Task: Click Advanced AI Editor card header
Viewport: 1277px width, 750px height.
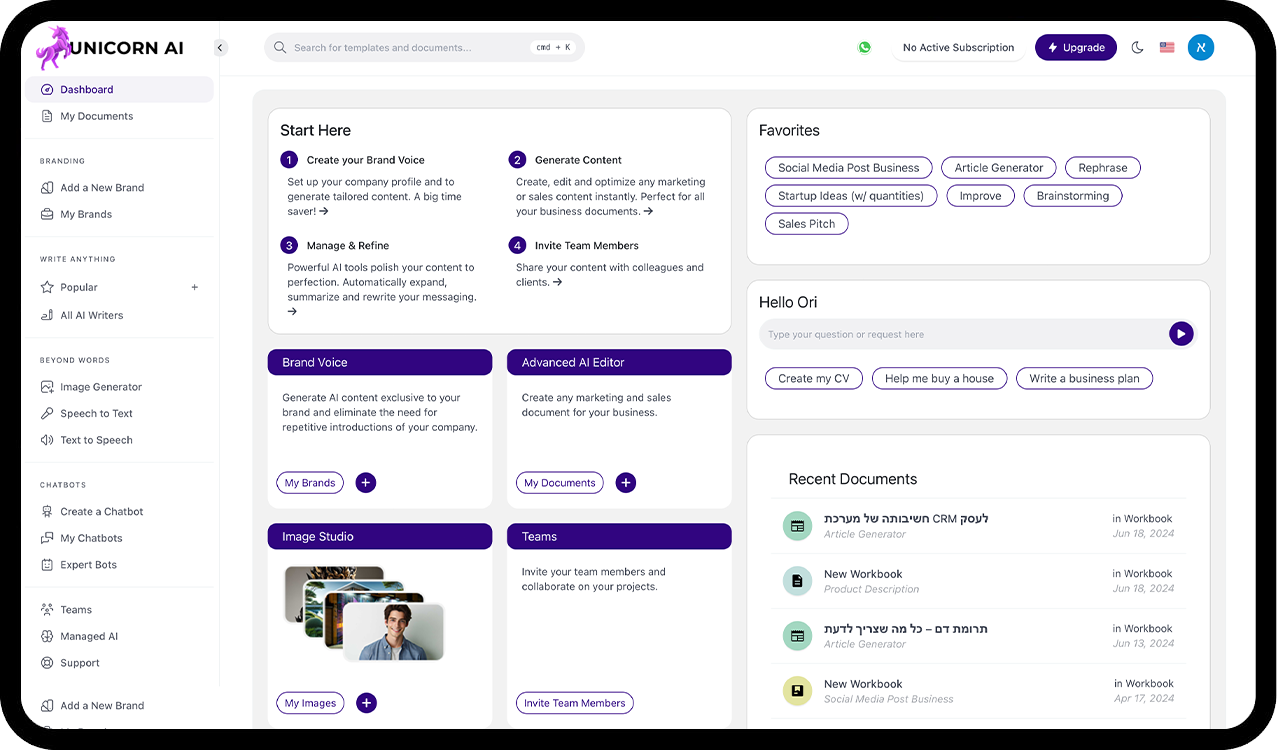Action: [619, 362]
